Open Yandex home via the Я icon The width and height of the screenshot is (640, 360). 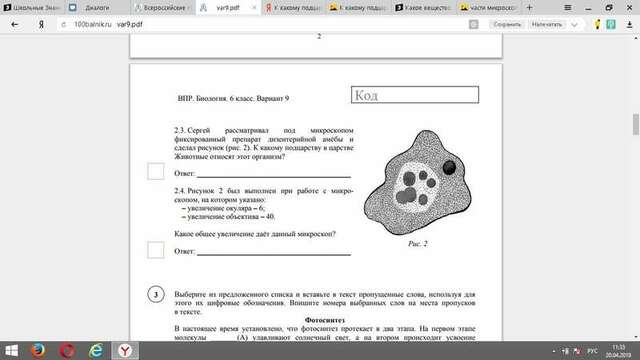point(41,24)
